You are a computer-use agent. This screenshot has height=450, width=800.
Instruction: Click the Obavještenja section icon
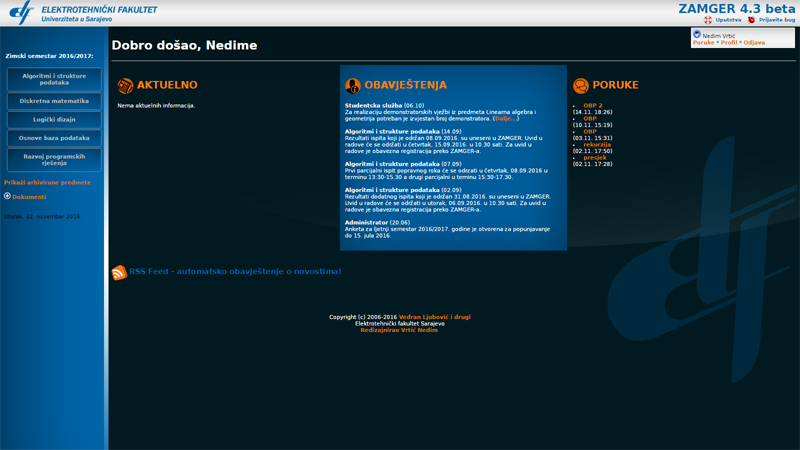coord(353,86)
